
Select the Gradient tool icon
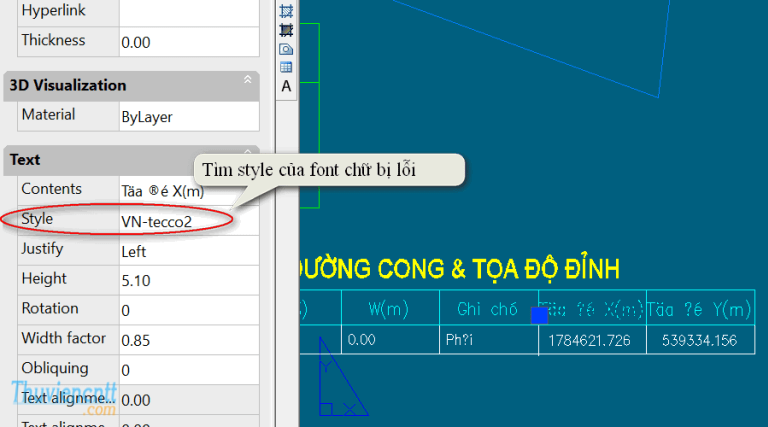[x=286, y=30]
